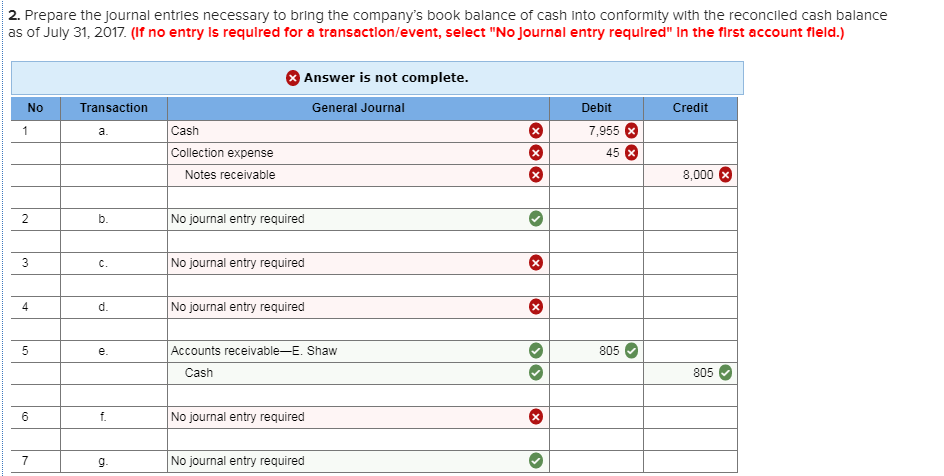
Task: Click the red X next to credit 8,000
Action: [725, 175]
